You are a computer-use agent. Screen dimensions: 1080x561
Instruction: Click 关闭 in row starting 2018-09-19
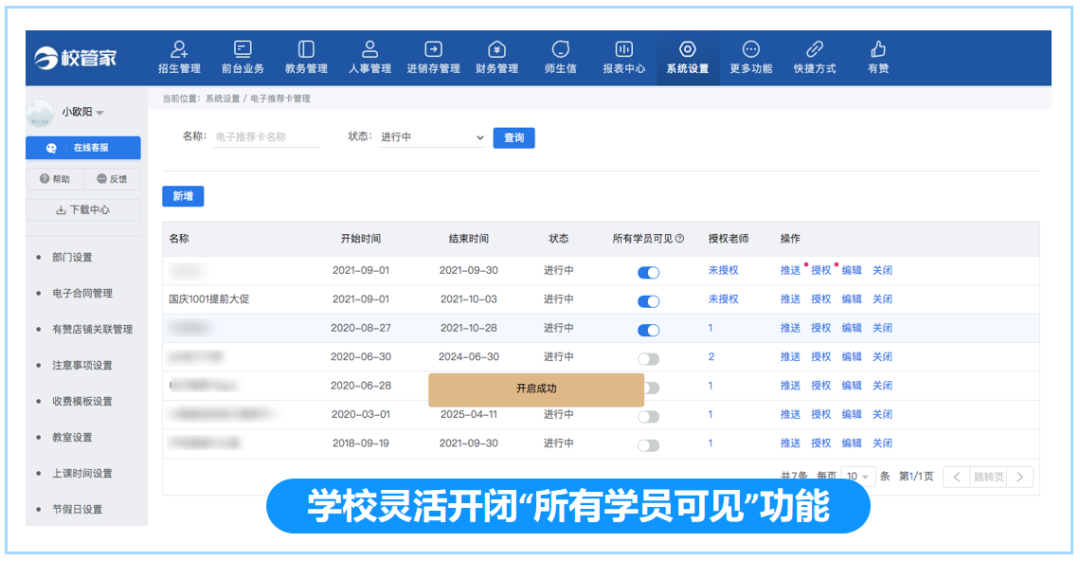882,443
